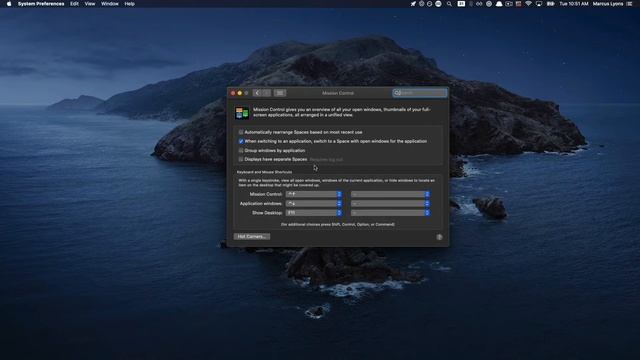
Task: Click the Wi-Fi status icon
Action: pos(528,4)
